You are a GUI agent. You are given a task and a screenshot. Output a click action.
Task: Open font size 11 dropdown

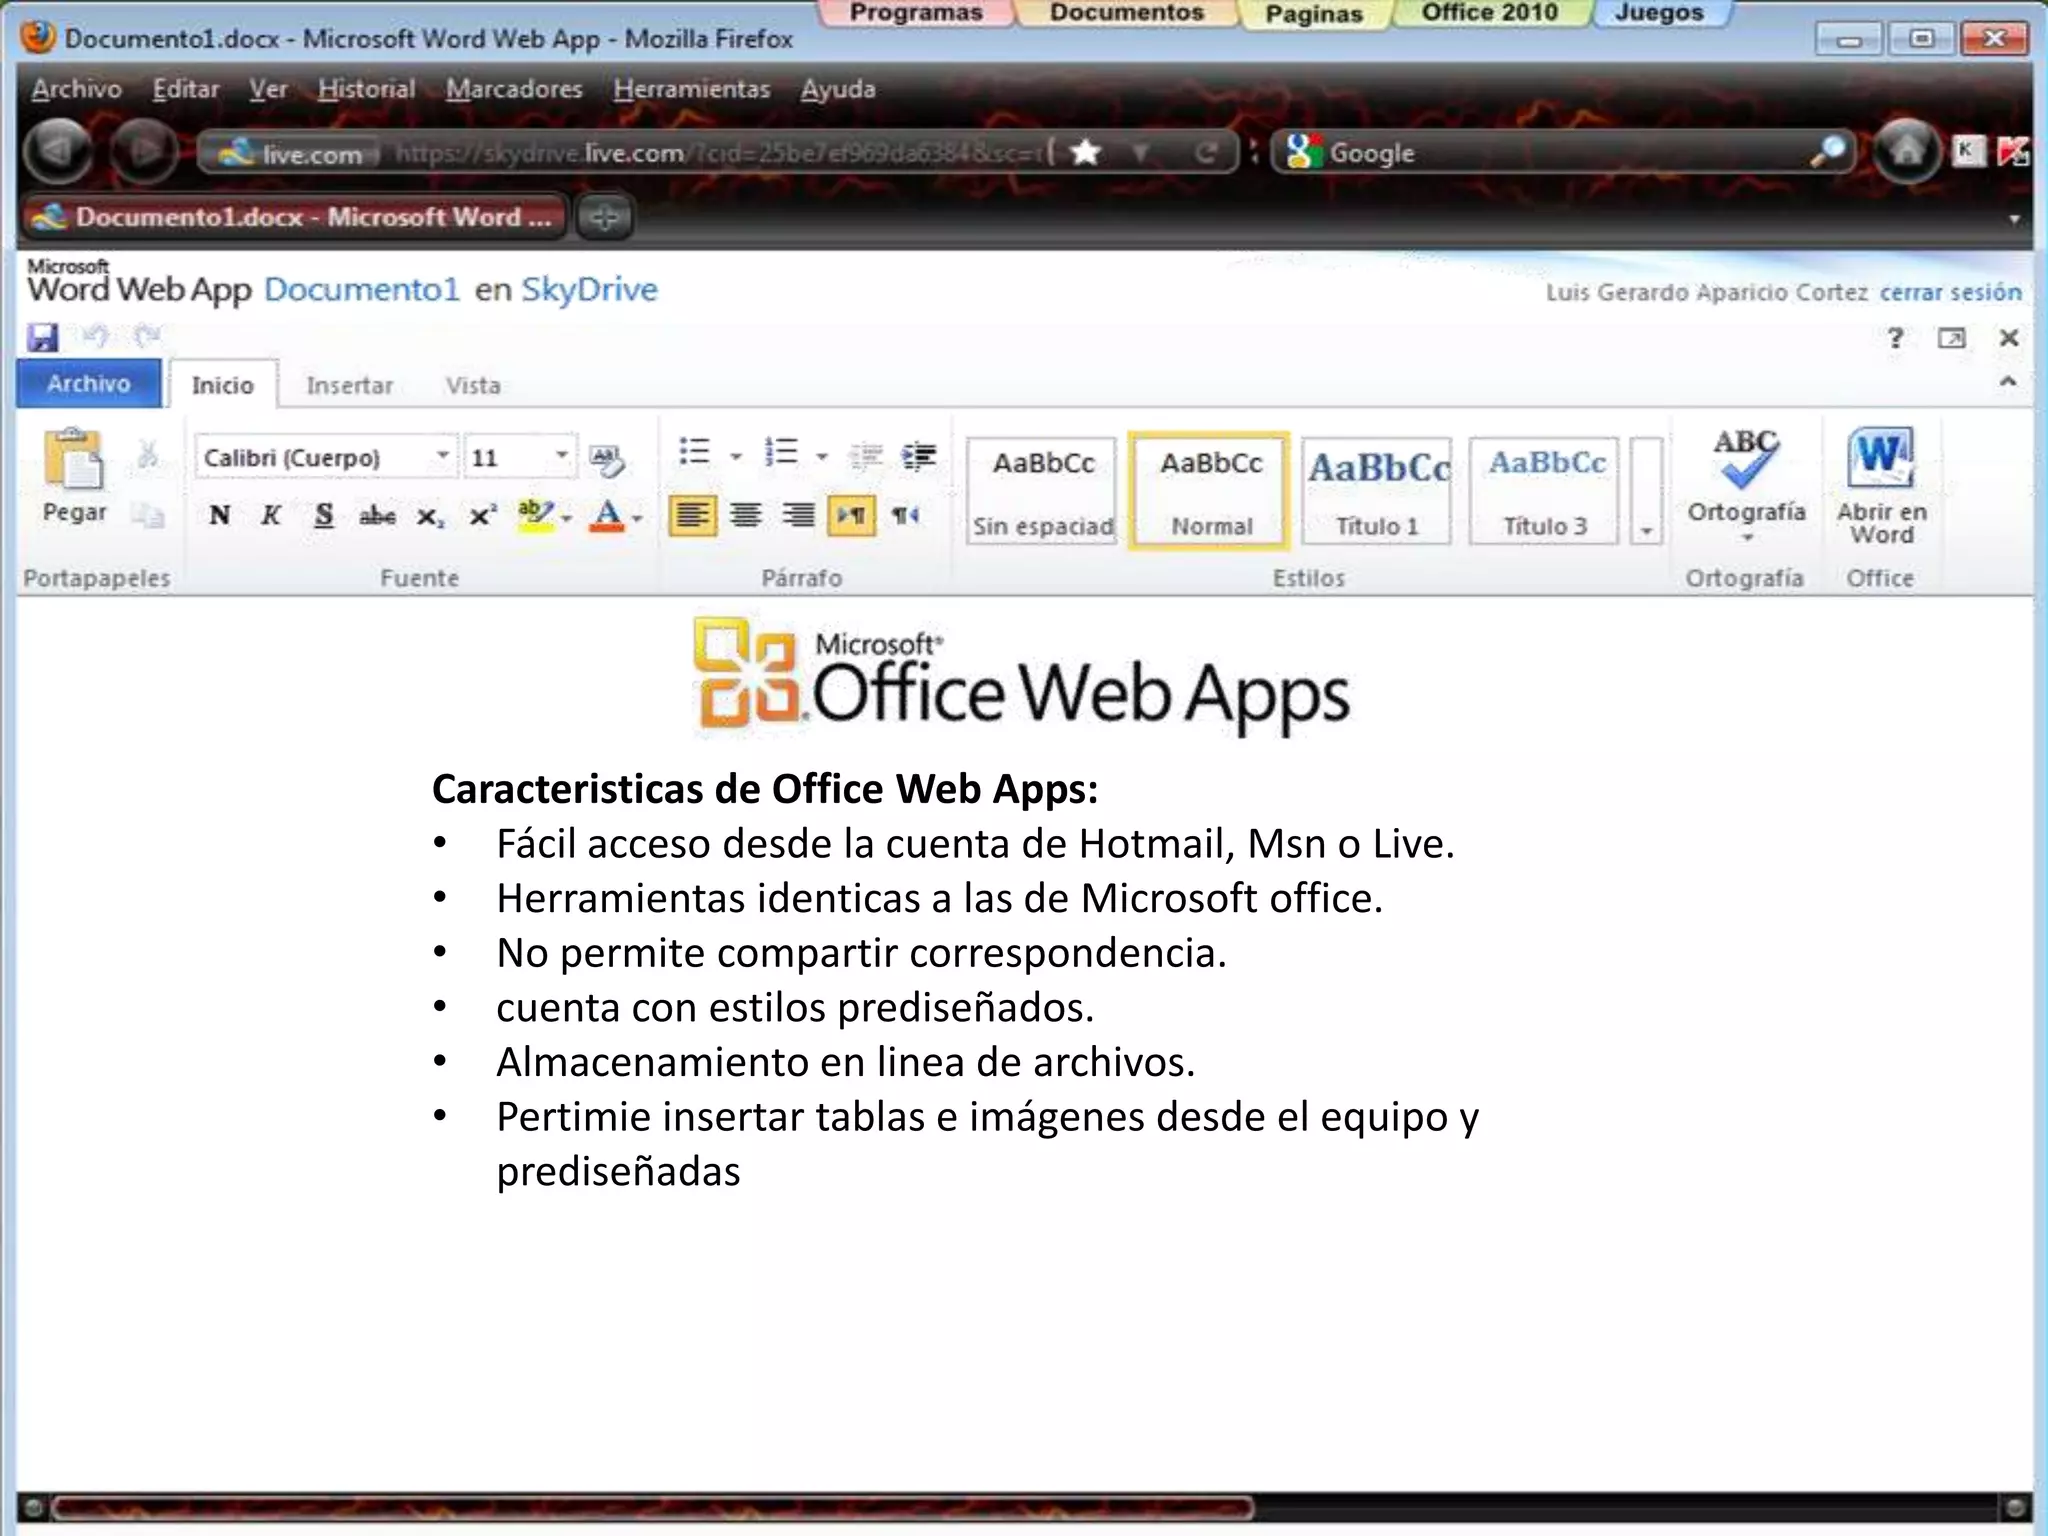click(x=562, y=456)
